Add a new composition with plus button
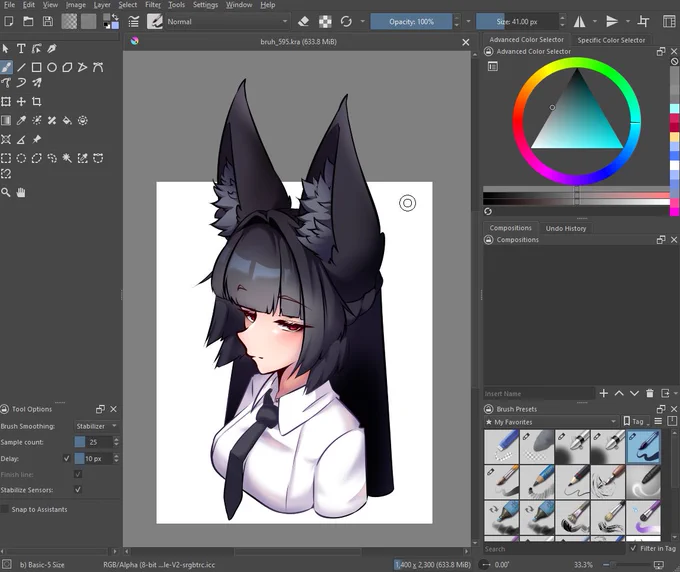680x572 pixels. pos(603,393)
